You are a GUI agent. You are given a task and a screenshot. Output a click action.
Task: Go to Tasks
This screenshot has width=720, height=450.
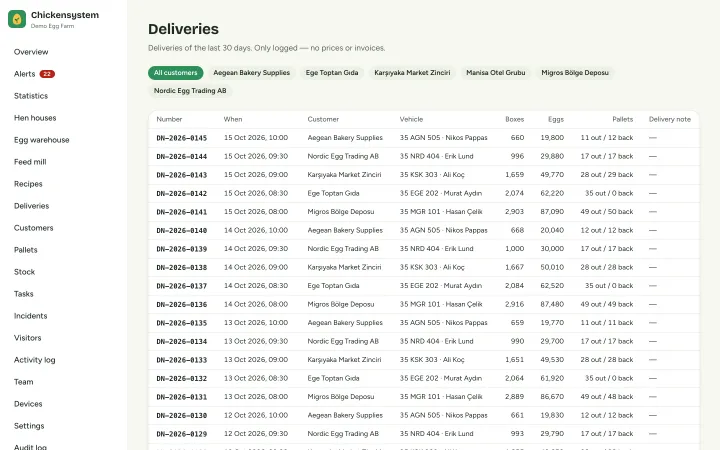click(x=23, y=294)
